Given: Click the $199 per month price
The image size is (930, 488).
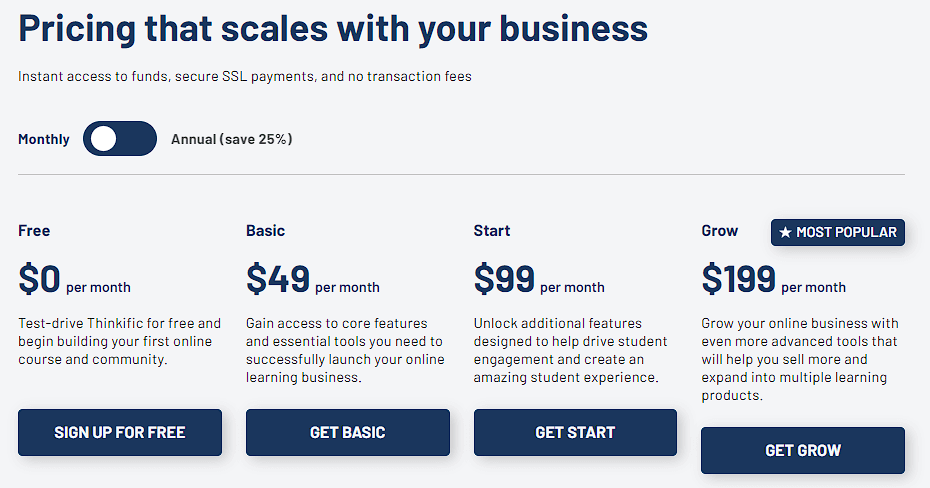Looking at the screenshot, I should pos(773,281).
